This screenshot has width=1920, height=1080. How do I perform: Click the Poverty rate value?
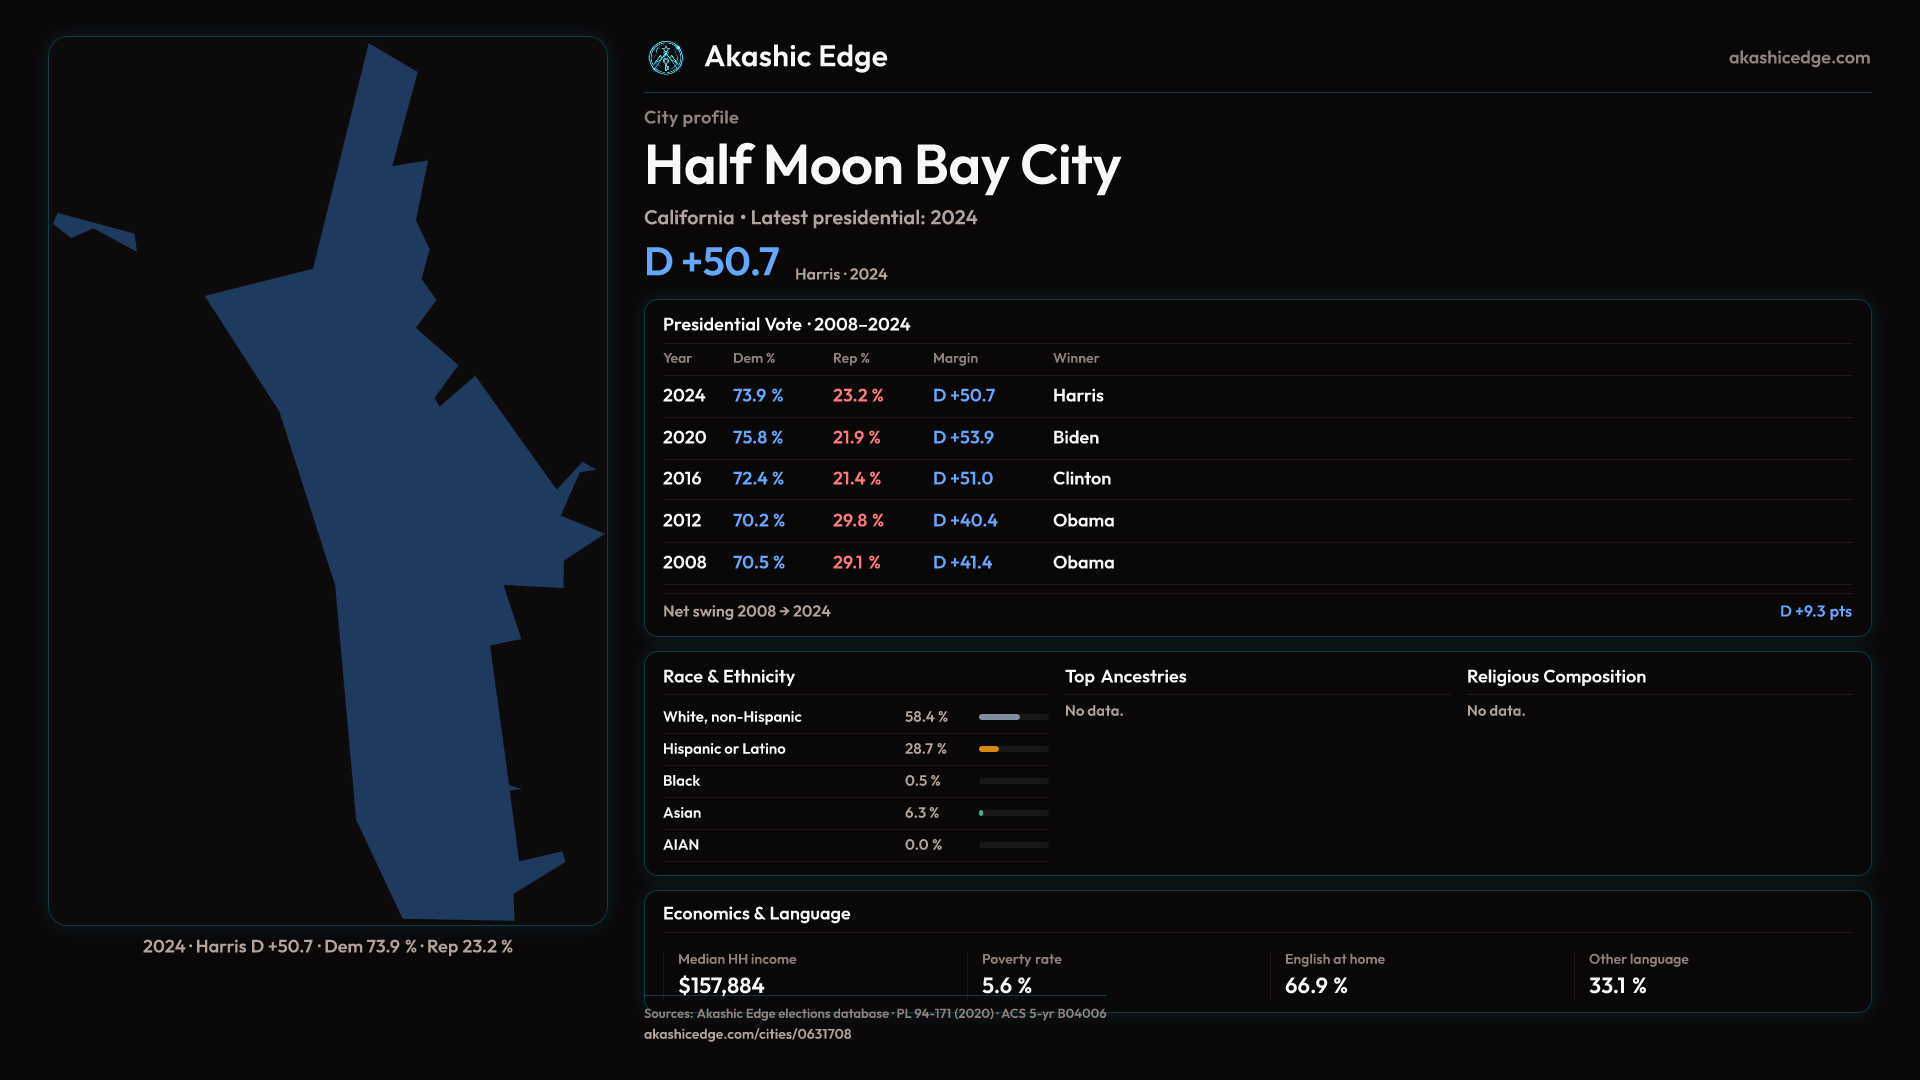[1006, 985]
